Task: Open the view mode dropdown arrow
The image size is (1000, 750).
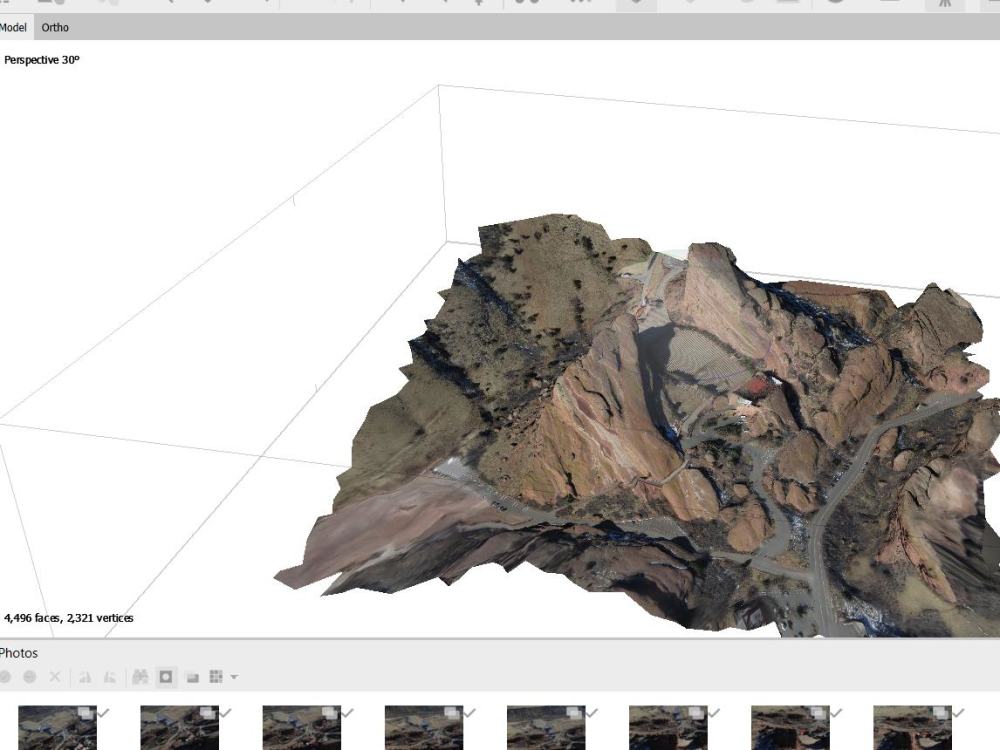Action: click(x=234, y=677)
